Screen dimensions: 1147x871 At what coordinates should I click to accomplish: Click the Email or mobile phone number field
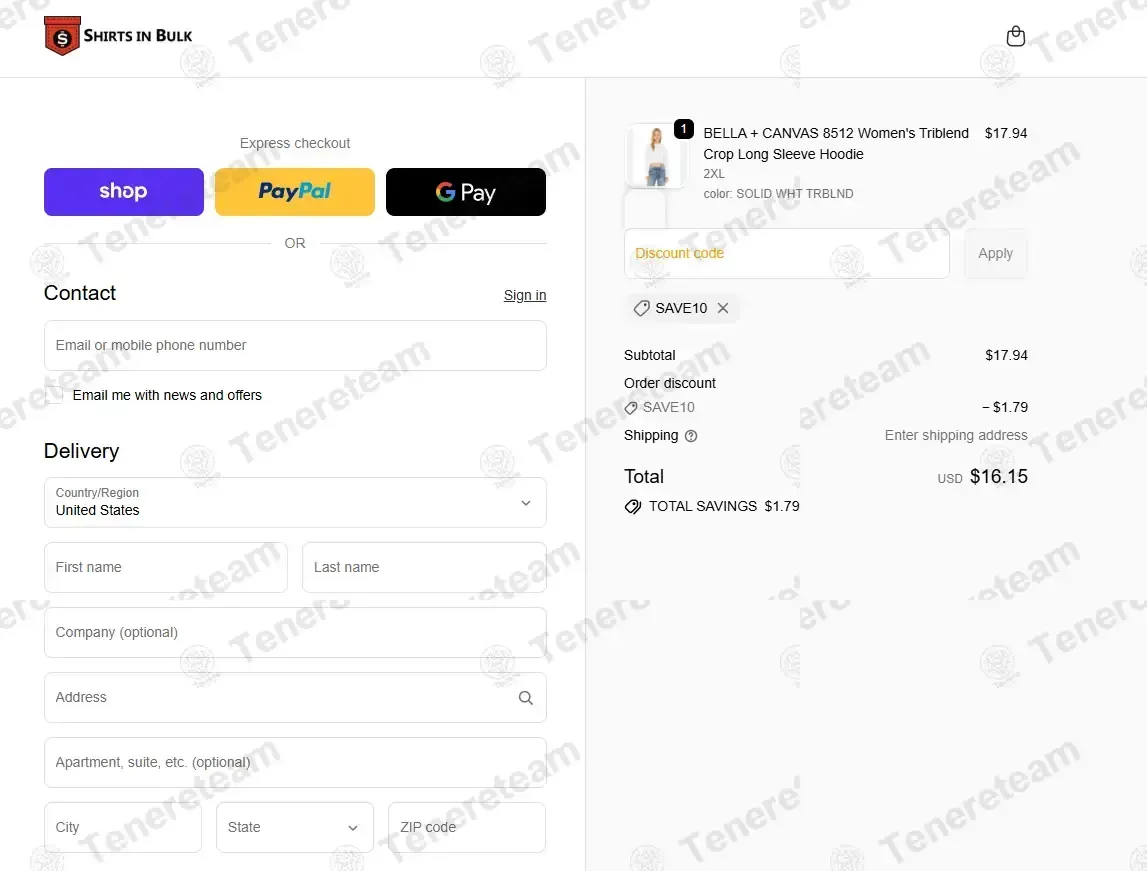295,345
